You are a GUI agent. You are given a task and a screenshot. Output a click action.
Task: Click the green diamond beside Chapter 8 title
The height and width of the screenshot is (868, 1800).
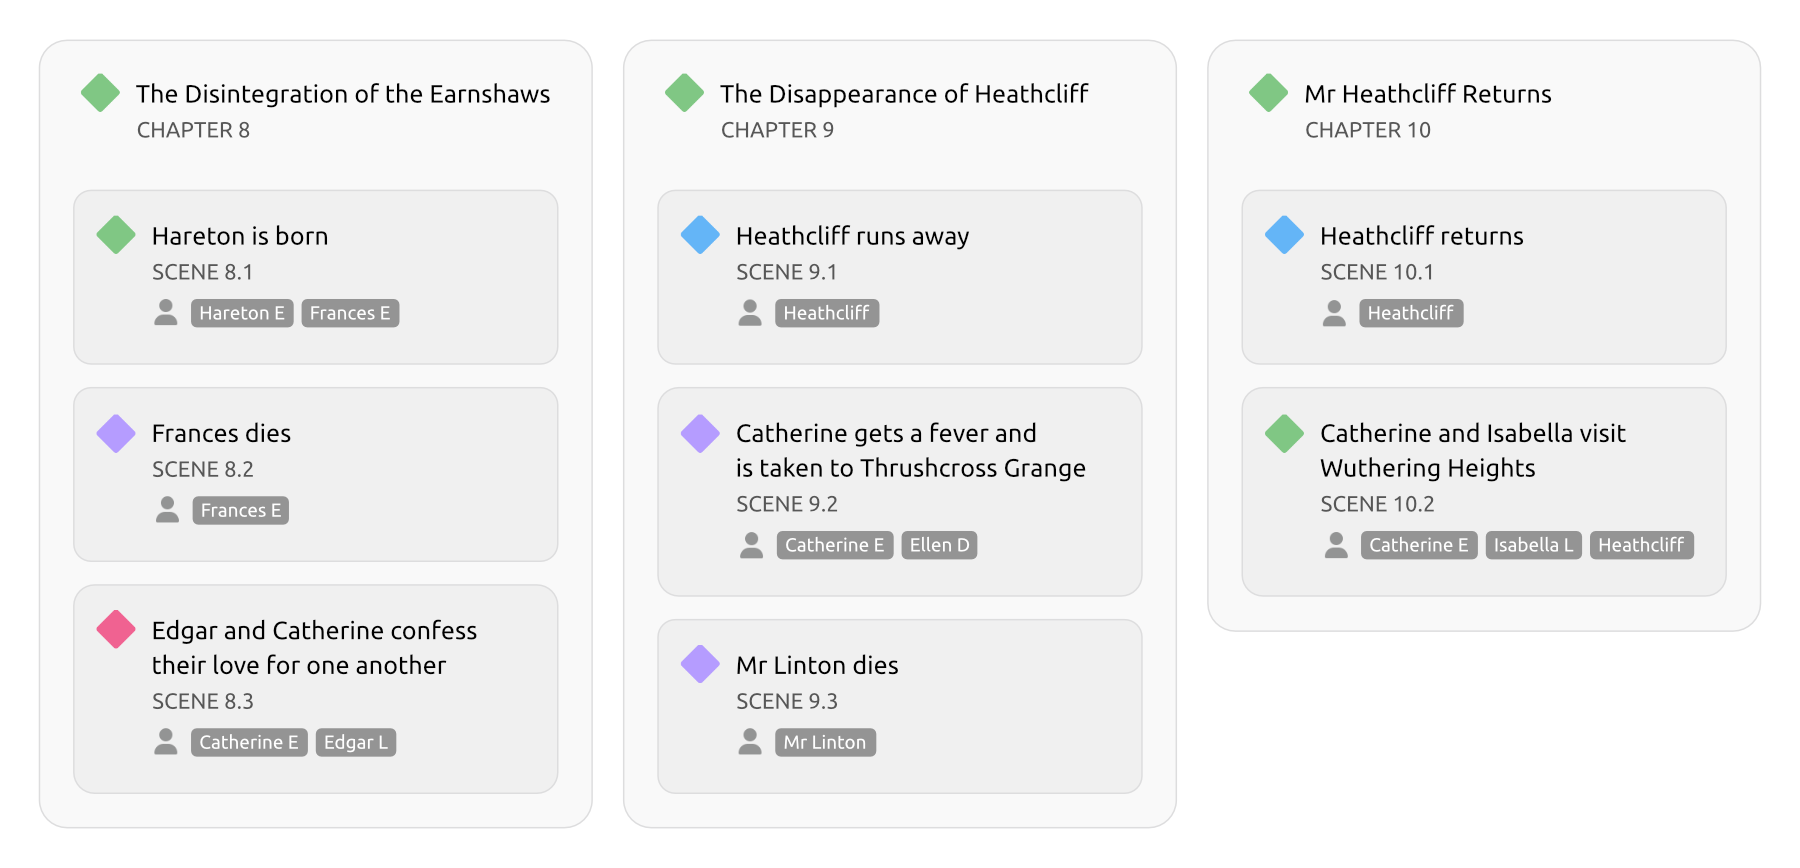pyautogui.click(x=99, y=93)
